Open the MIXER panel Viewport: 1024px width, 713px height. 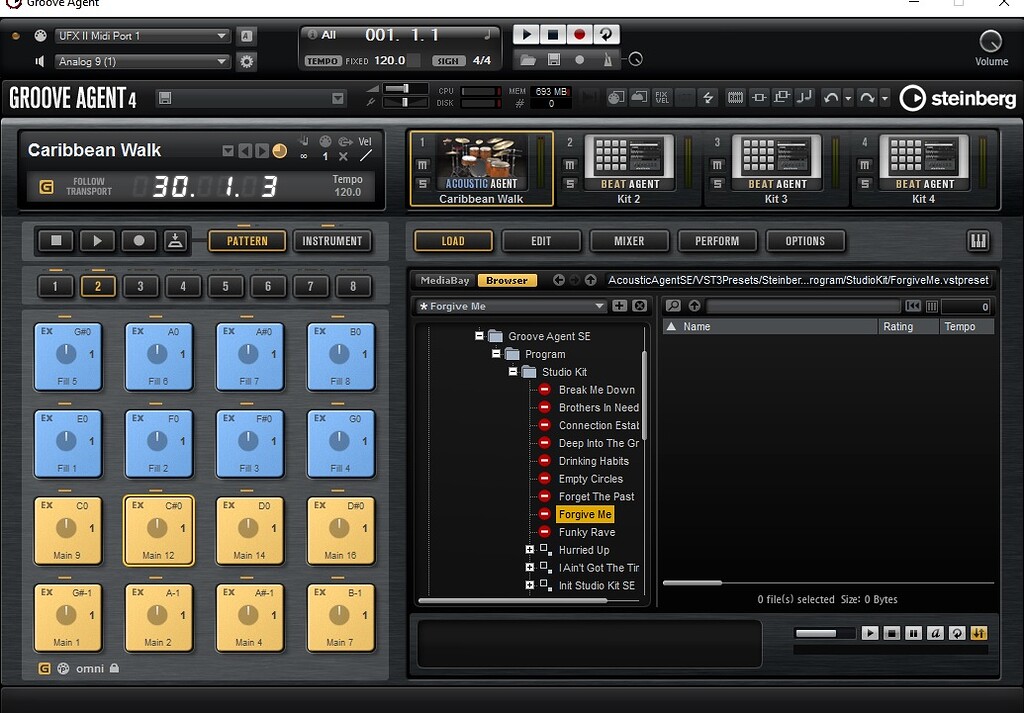point(629,240)
